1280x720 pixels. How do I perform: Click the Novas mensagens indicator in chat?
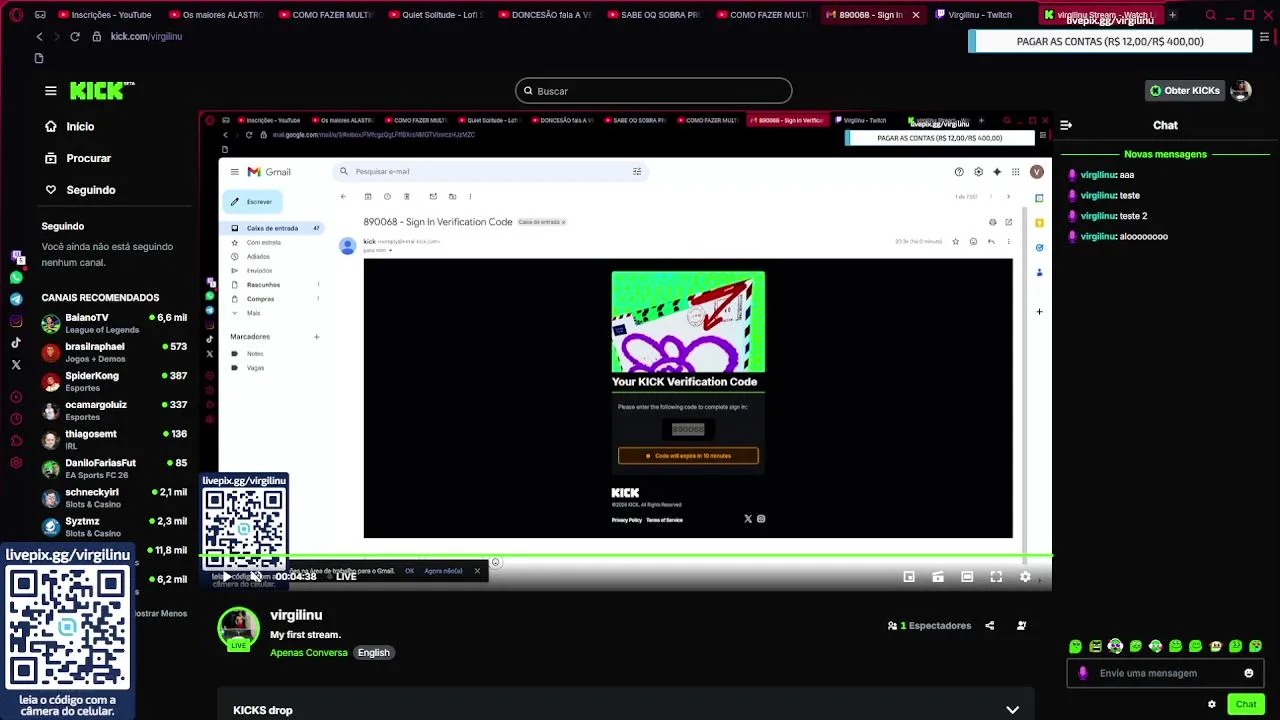(x=1165, y=155)
